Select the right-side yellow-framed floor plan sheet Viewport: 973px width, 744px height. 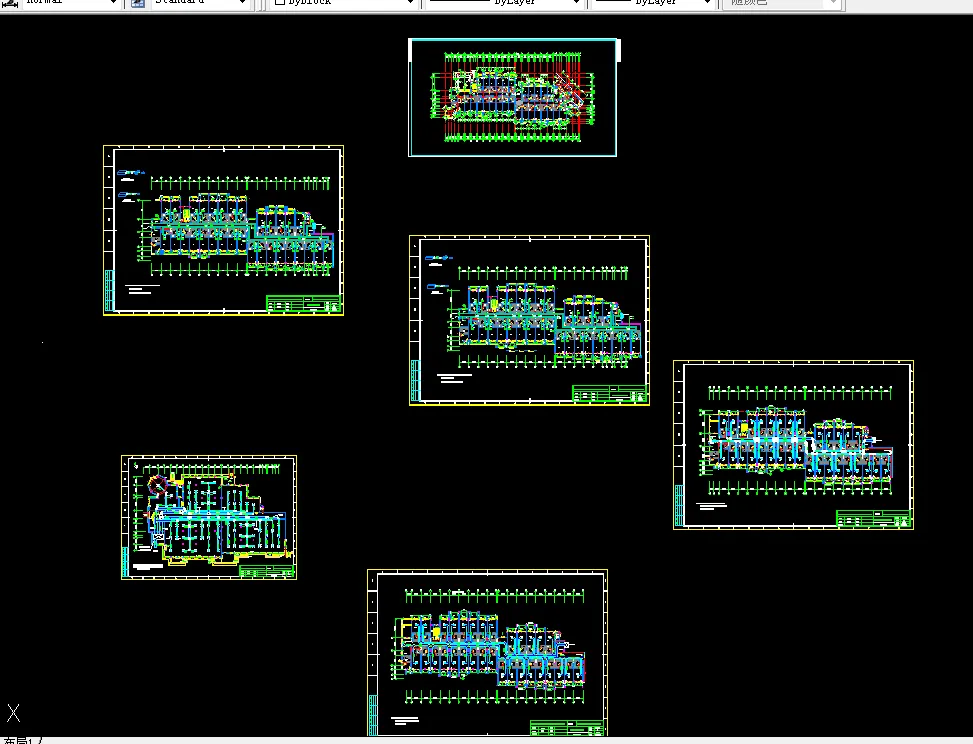coord(793,445)
